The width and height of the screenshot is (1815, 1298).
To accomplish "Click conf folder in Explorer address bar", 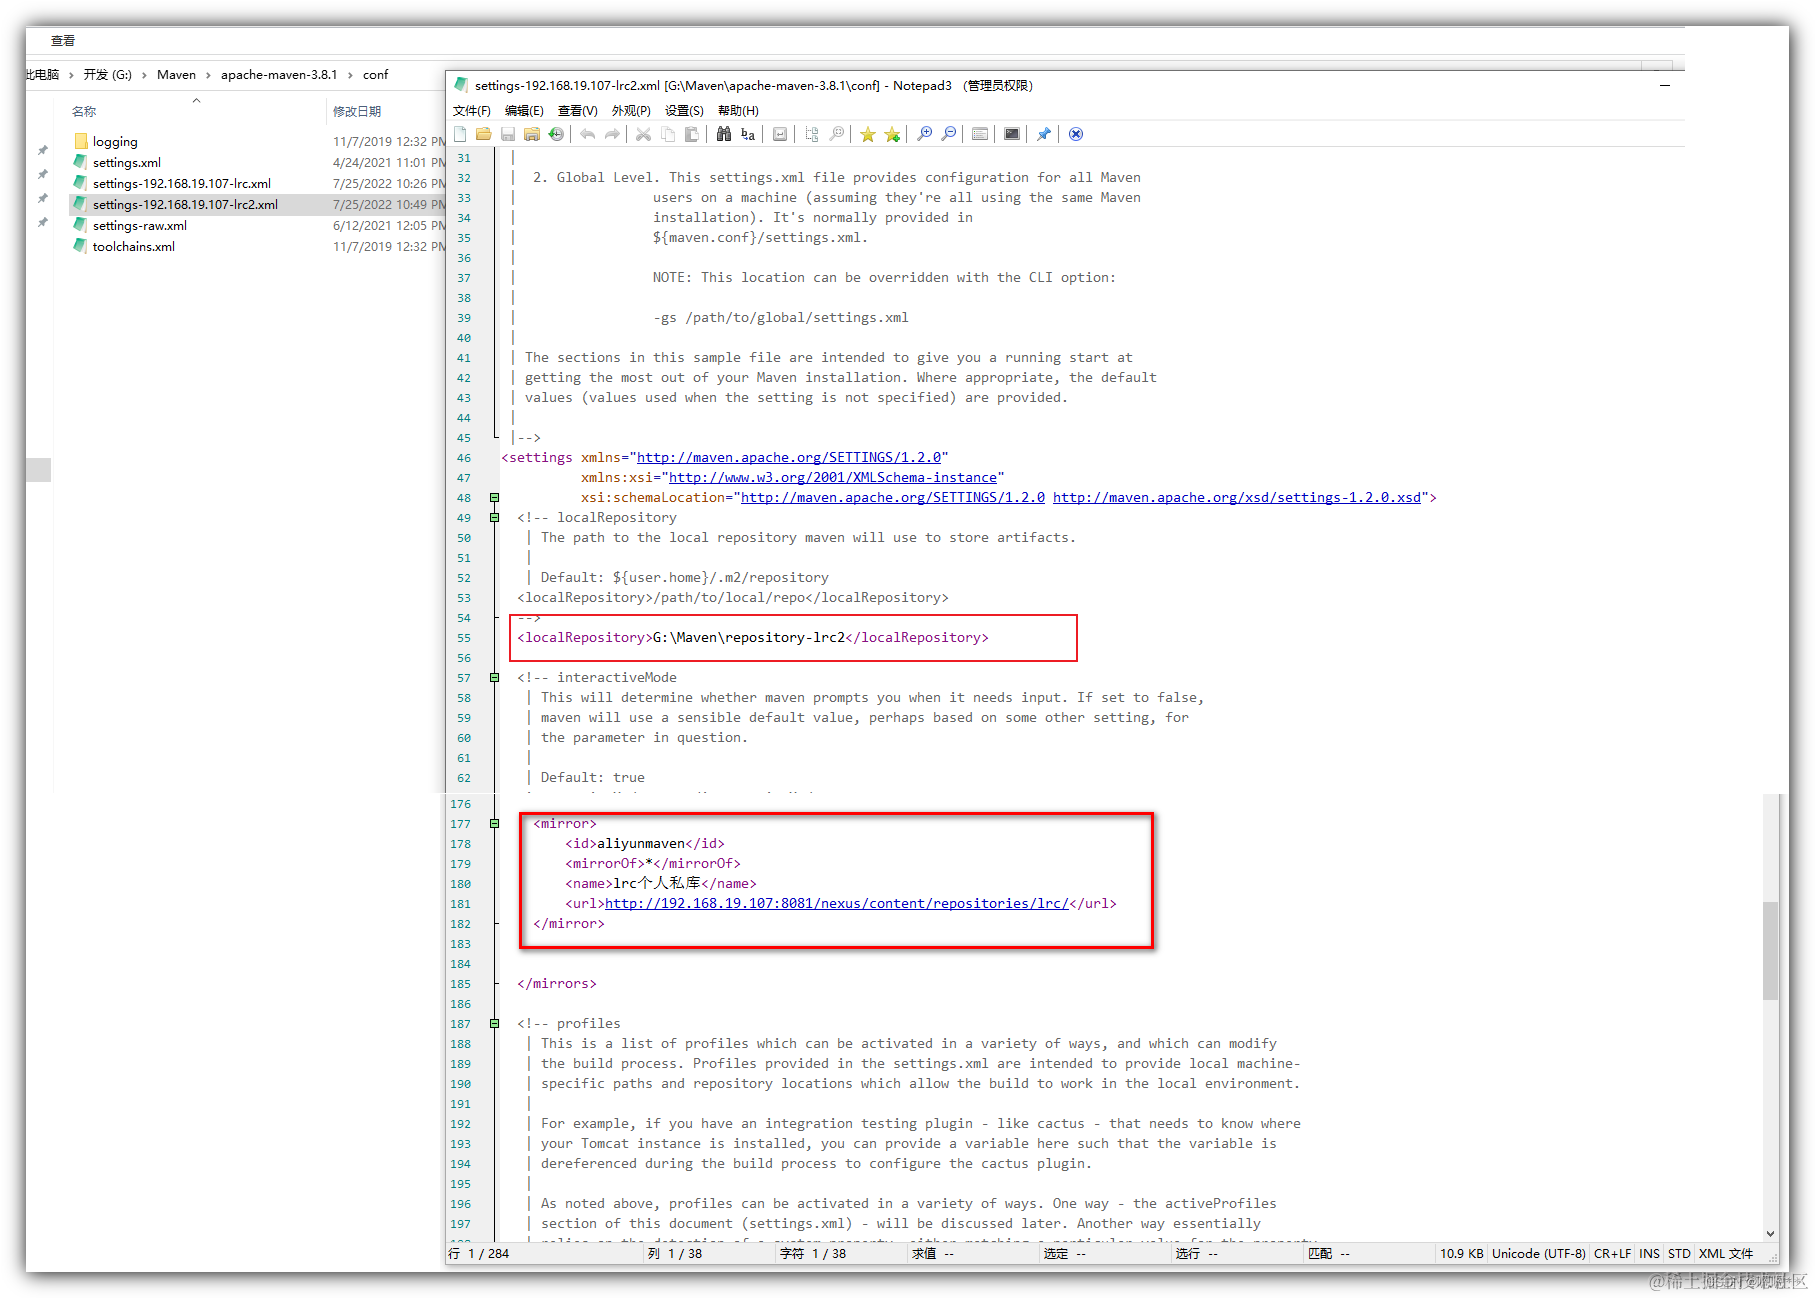I will pos(375,75).
